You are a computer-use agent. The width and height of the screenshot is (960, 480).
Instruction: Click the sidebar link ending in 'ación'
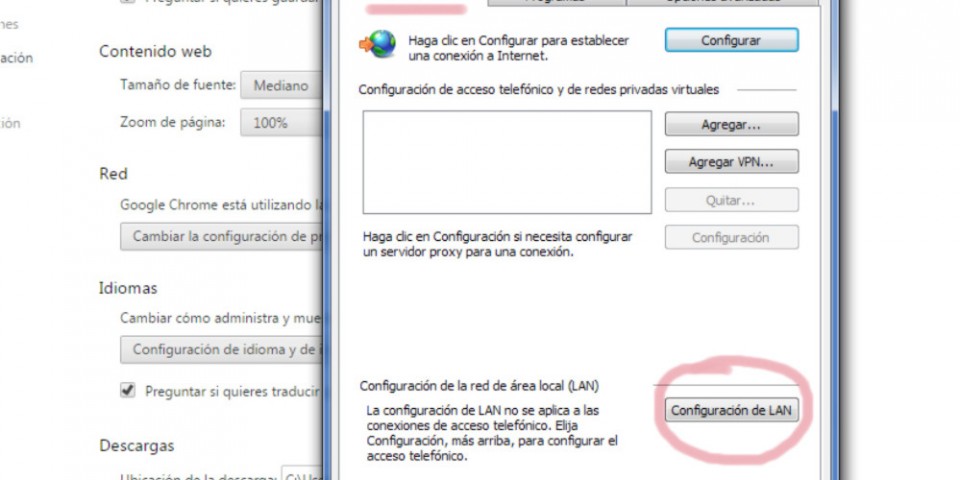tap(17, 58)
